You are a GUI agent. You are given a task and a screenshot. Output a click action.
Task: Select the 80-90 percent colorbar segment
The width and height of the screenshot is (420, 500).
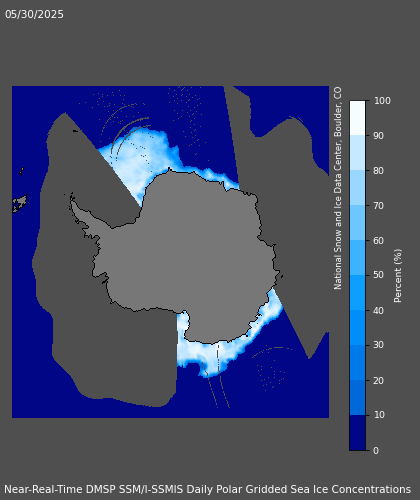pos(357,153)
